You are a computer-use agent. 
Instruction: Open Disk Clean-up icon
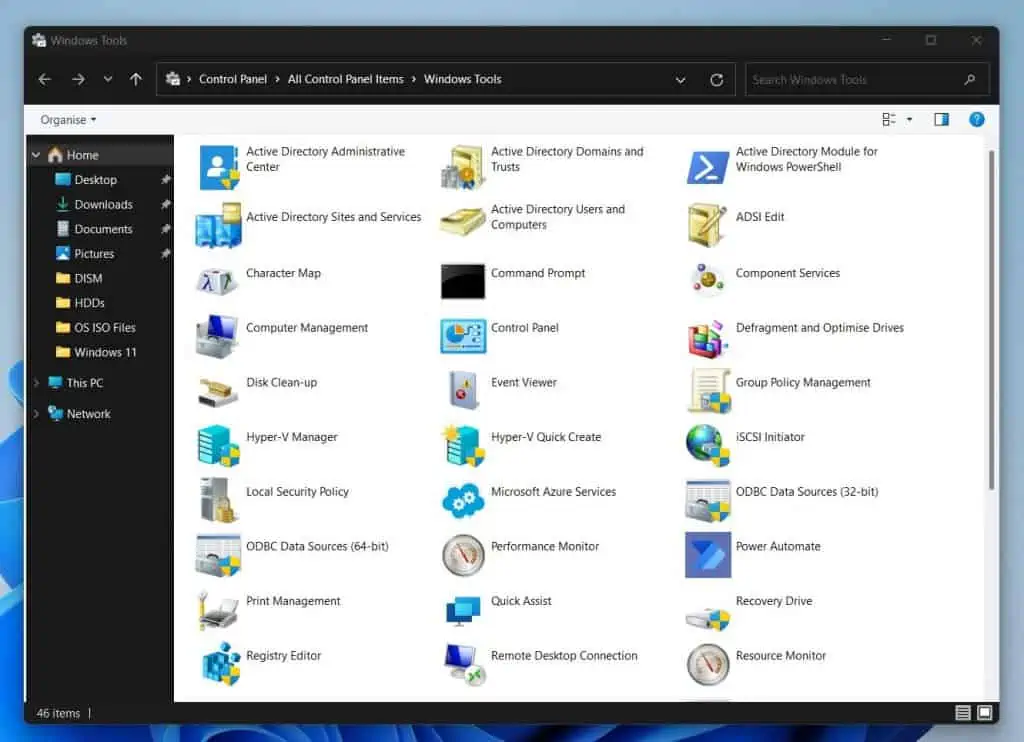click(x=218, y=390)
